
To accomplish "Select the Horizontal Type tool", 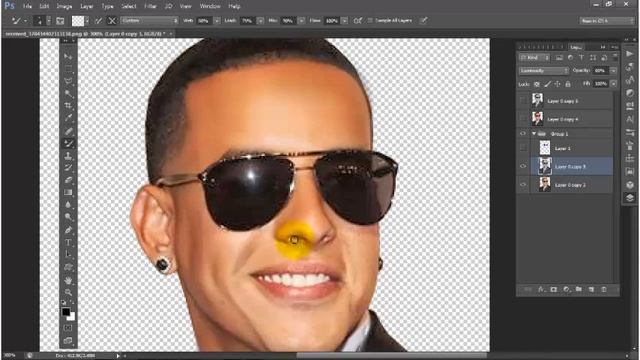I will point(68,242).
